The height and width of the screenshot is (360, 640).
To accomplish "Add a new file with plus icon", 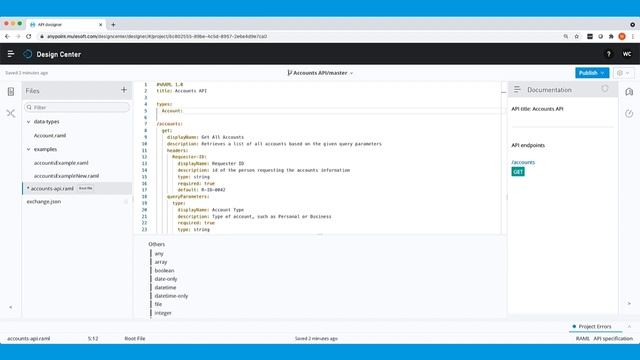I will pyautogui.click(x=124, y=90).
